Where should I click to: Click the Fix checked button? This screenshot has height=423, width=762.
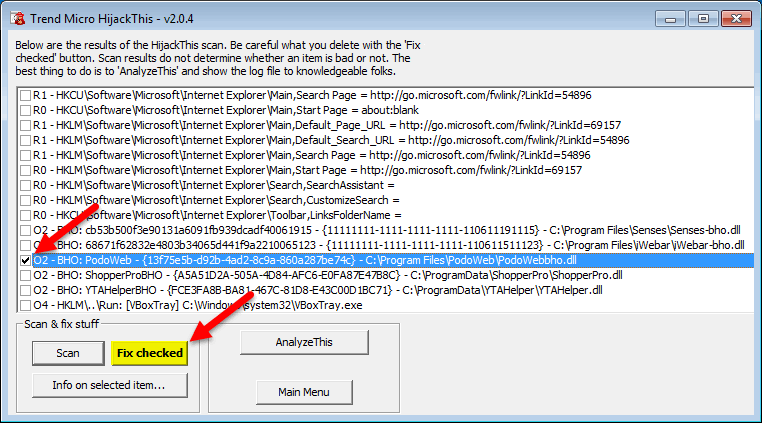150,353
